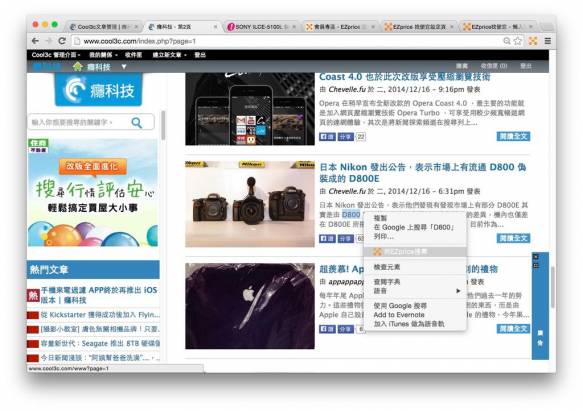The width and height of the screenshot is (583, 411).
Task: Click the page vertical scrollbar at right edge
Action: (553, 286)
